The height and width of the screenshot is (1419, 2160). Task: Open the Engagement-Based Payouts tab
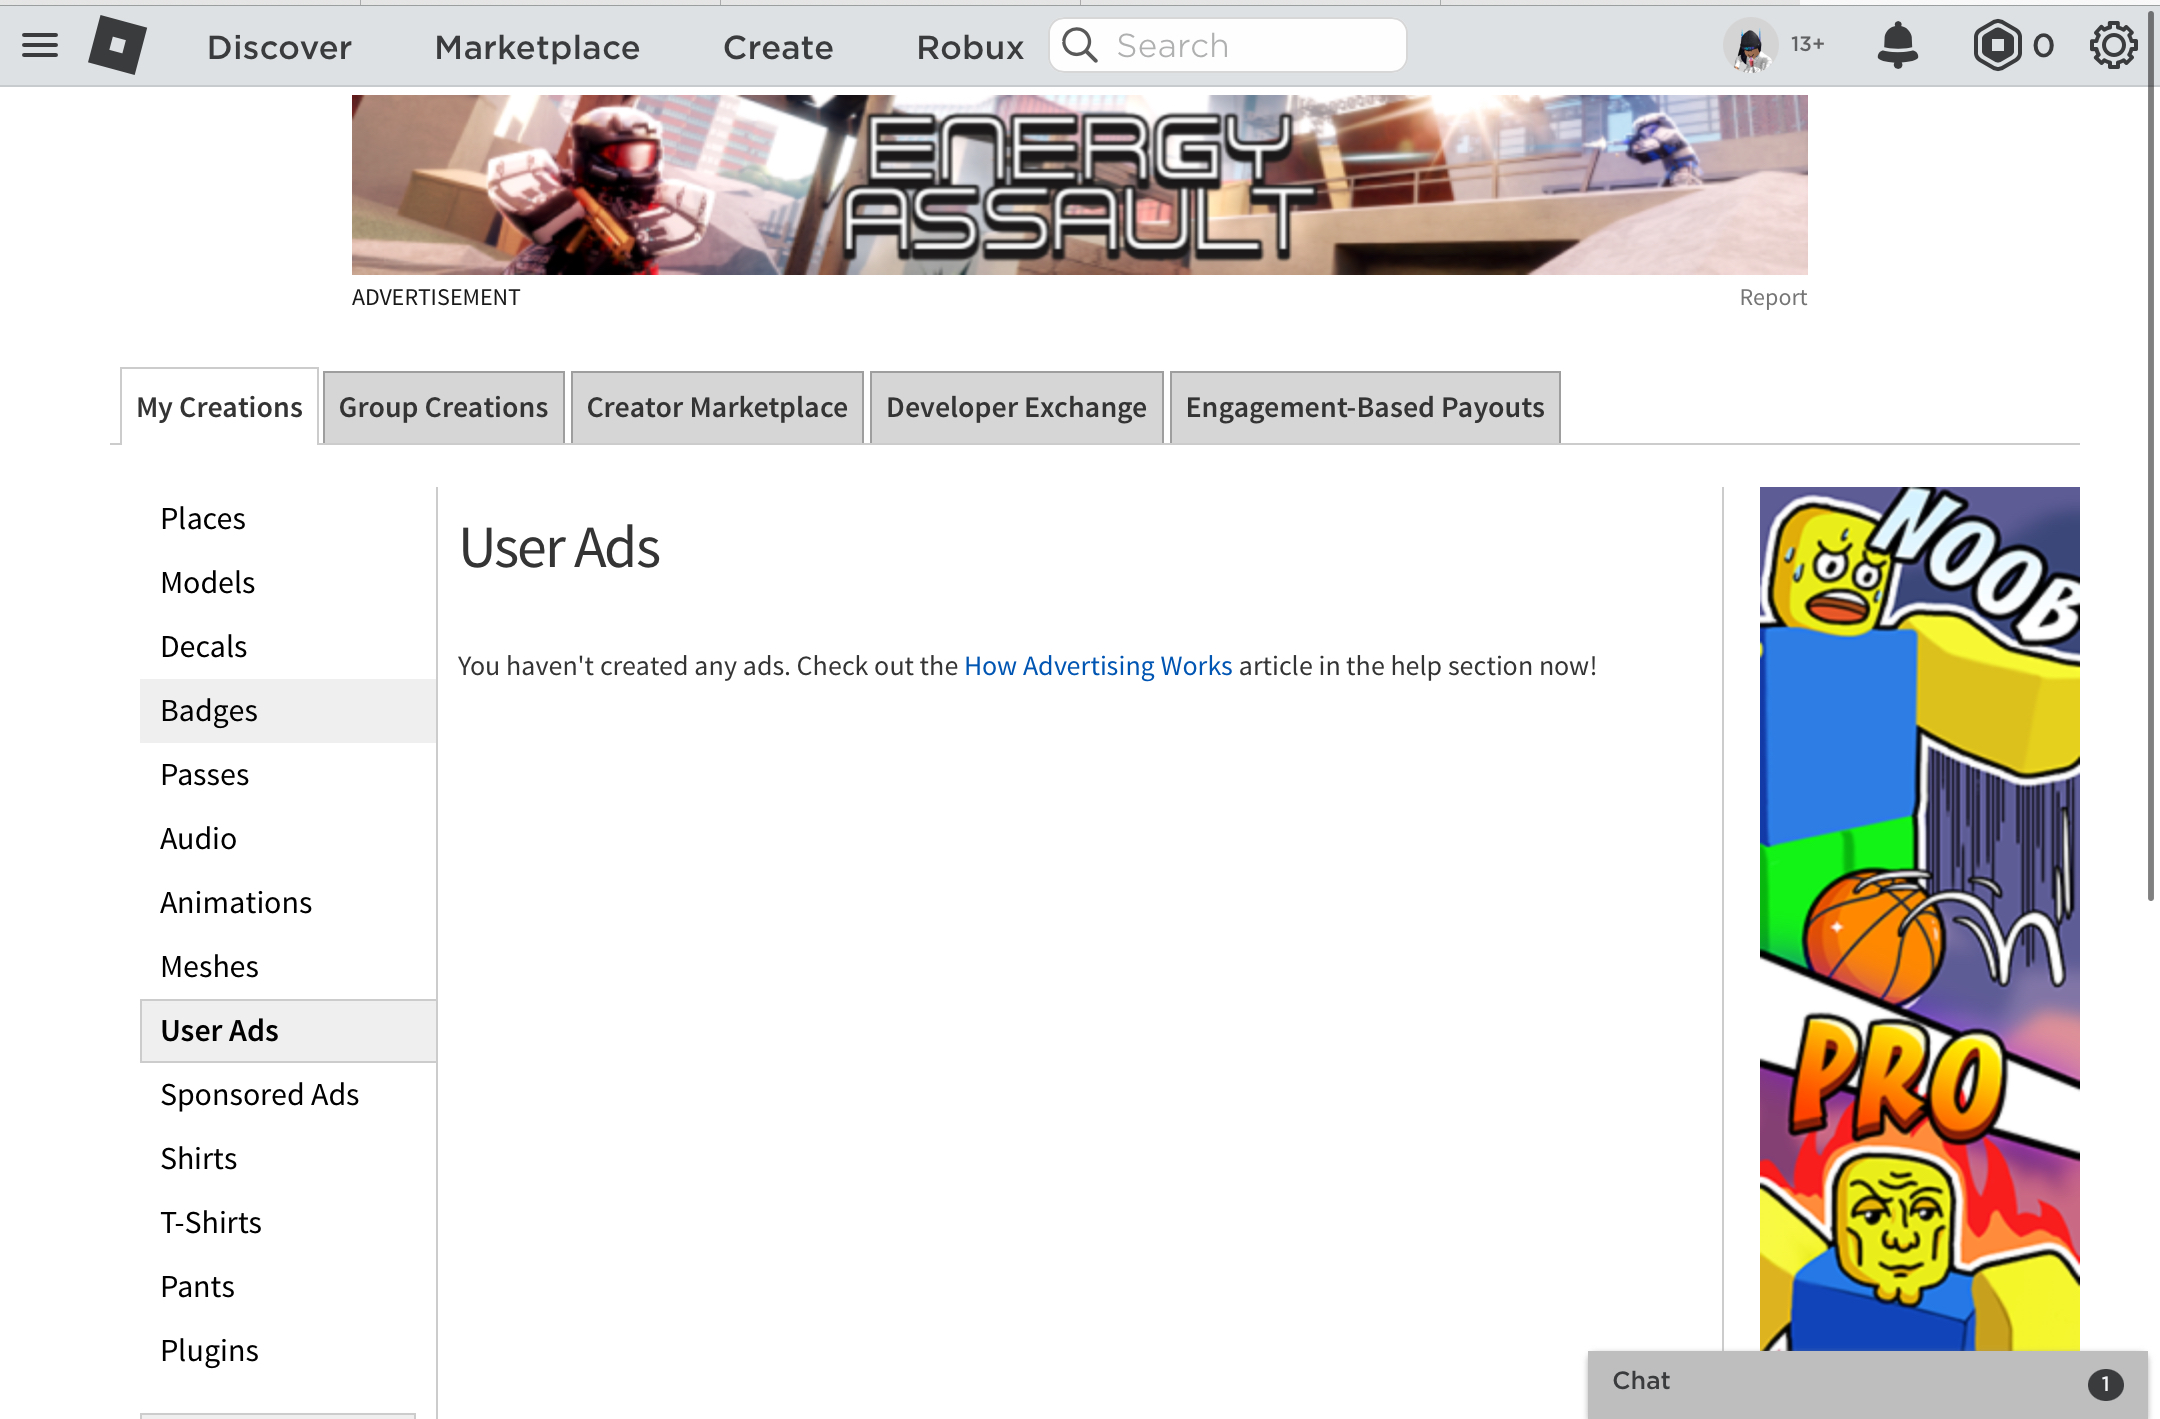click(1365, 407)
